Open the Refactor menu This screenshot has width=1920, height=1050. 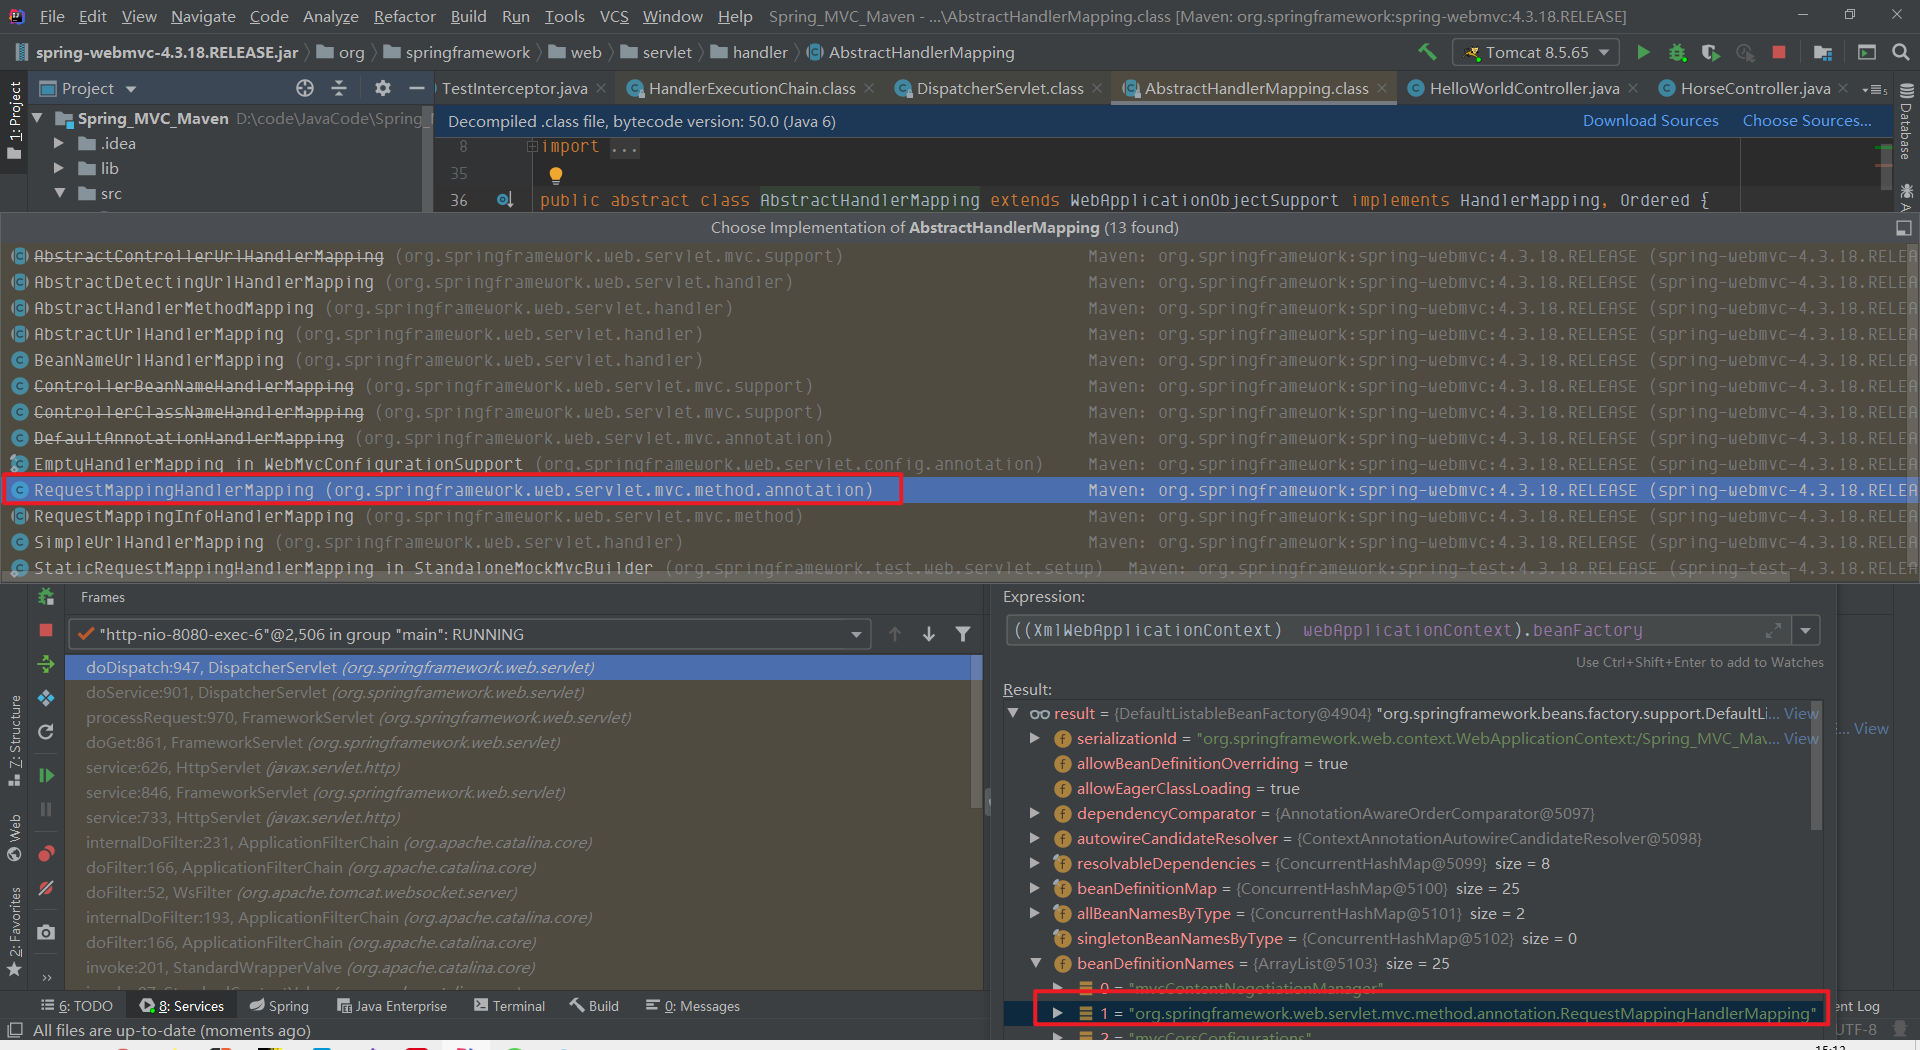click(x=404, y=16)
